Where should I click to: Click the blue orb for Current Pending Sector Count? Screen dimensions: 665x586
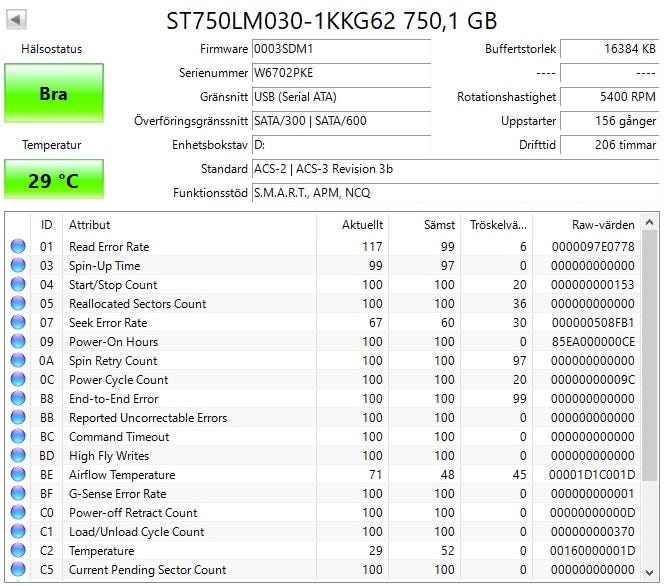(18, 570)
